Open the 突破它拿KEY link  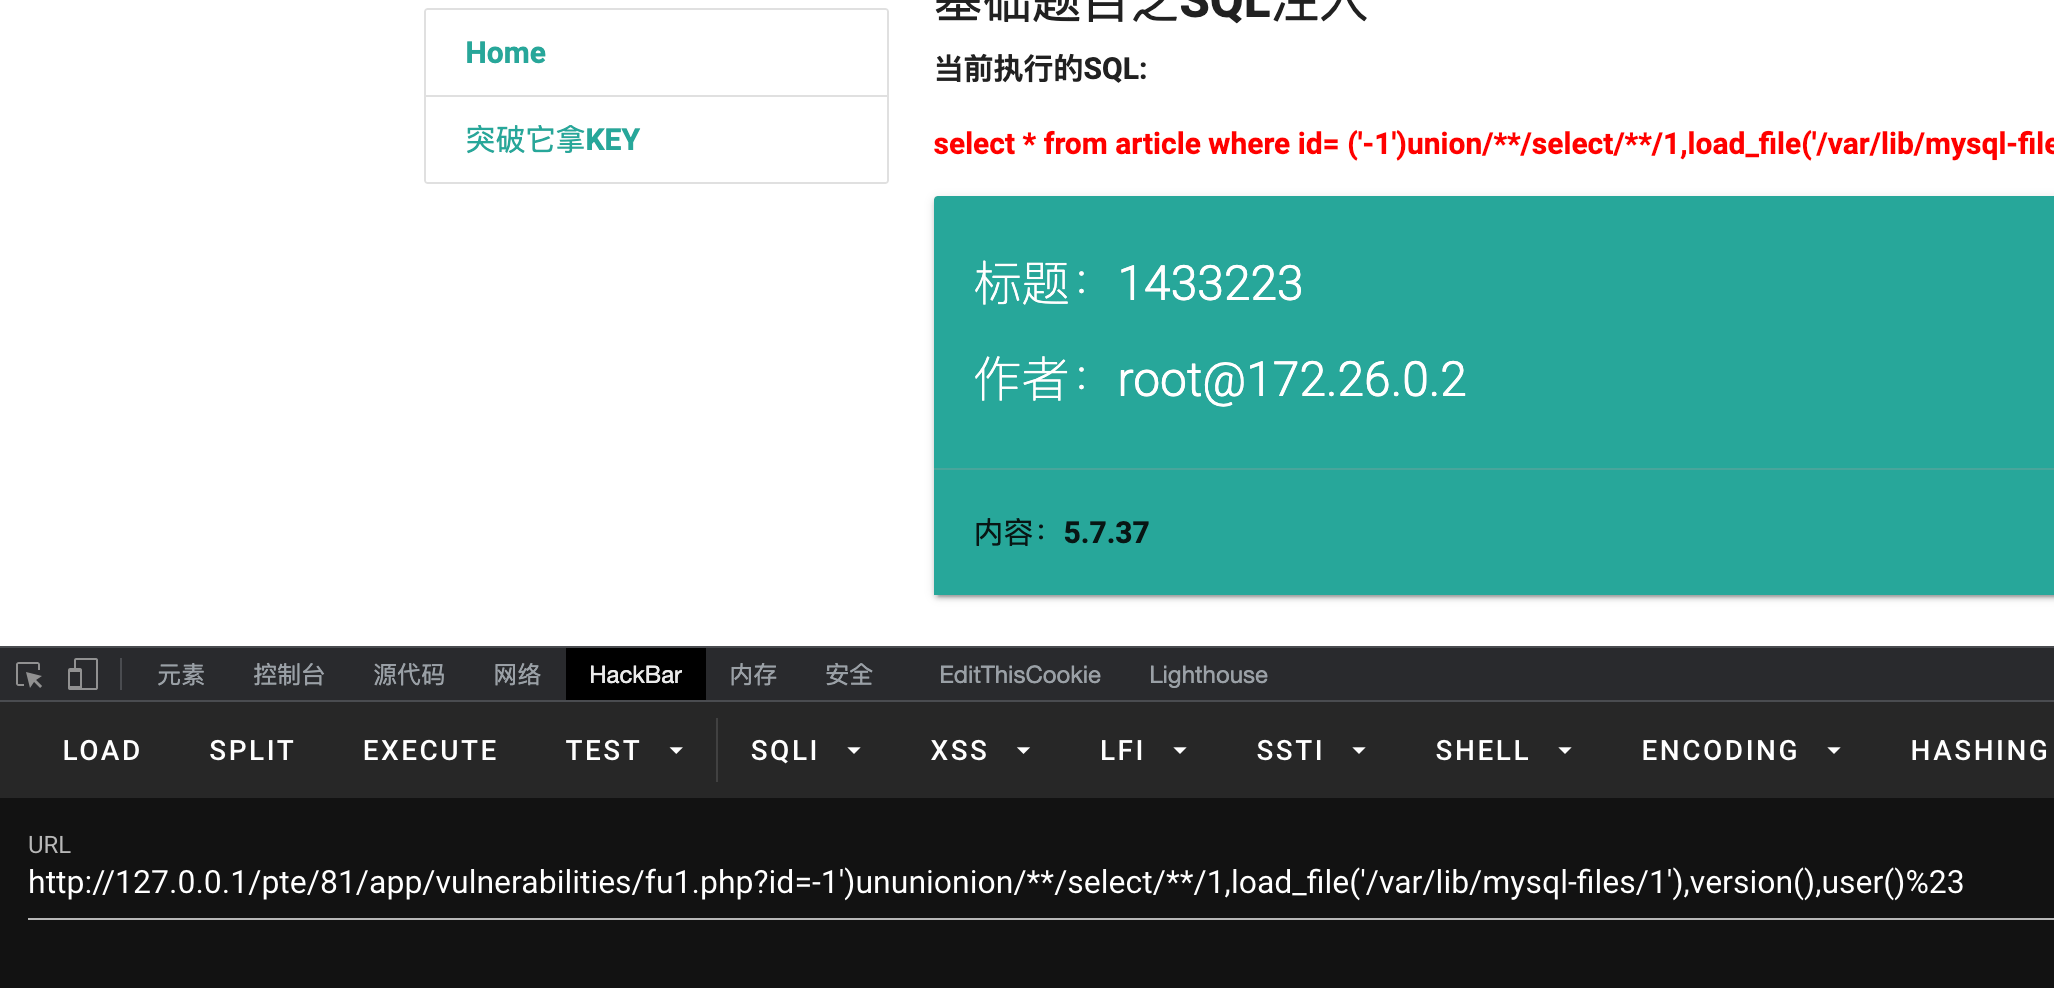(553, 140)
